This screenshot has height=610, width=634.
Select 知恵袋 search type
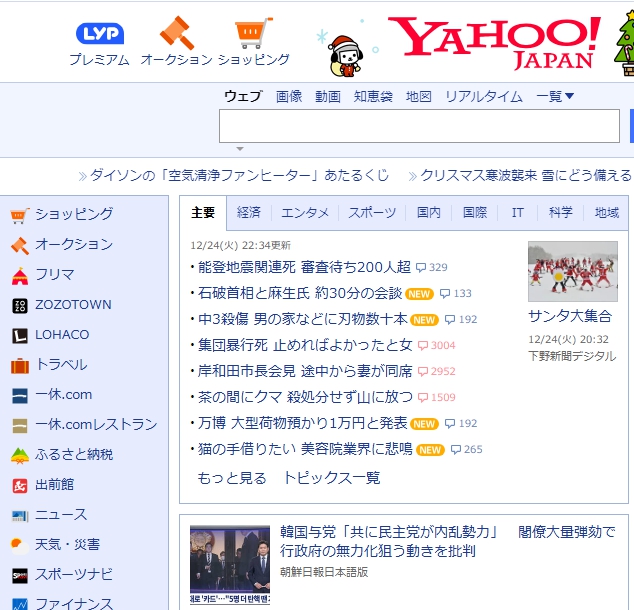(x=373, y=96)
